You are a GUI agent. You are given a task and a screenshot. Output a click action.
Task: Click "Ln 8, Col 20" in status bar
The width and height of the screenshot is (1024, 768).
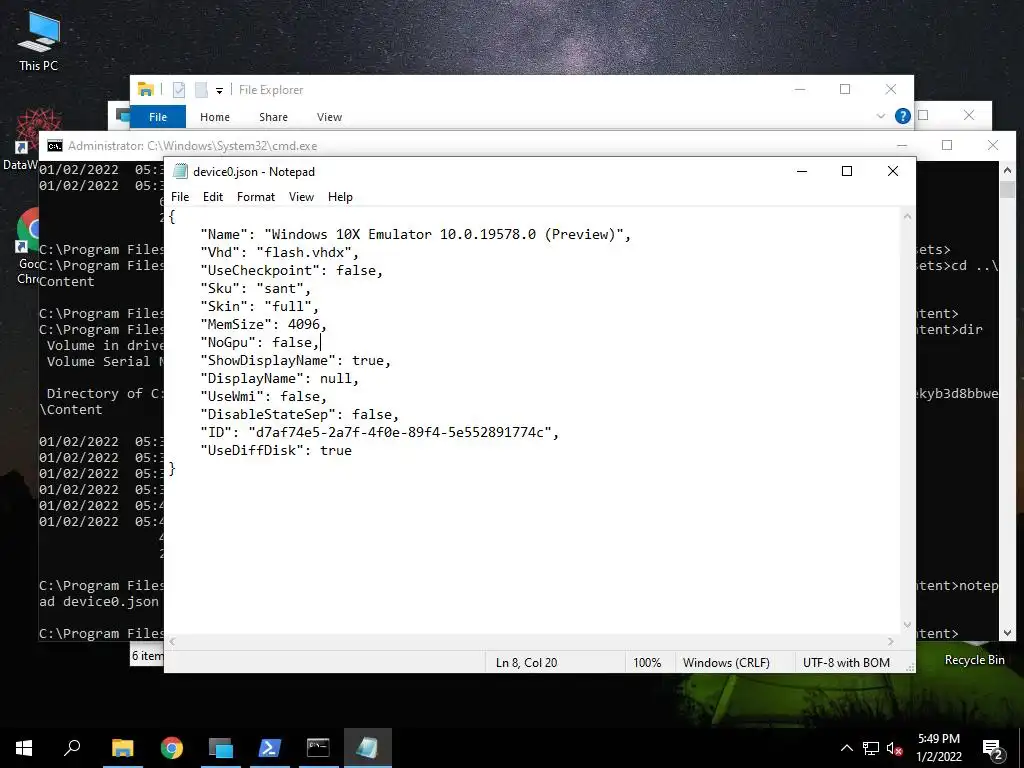click(x=526, y=662)
